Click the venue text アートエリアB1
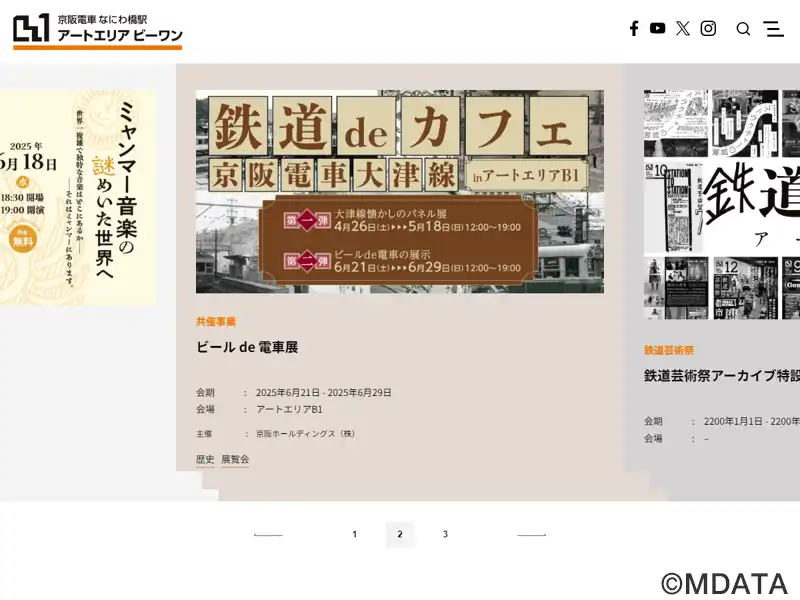 289,409
